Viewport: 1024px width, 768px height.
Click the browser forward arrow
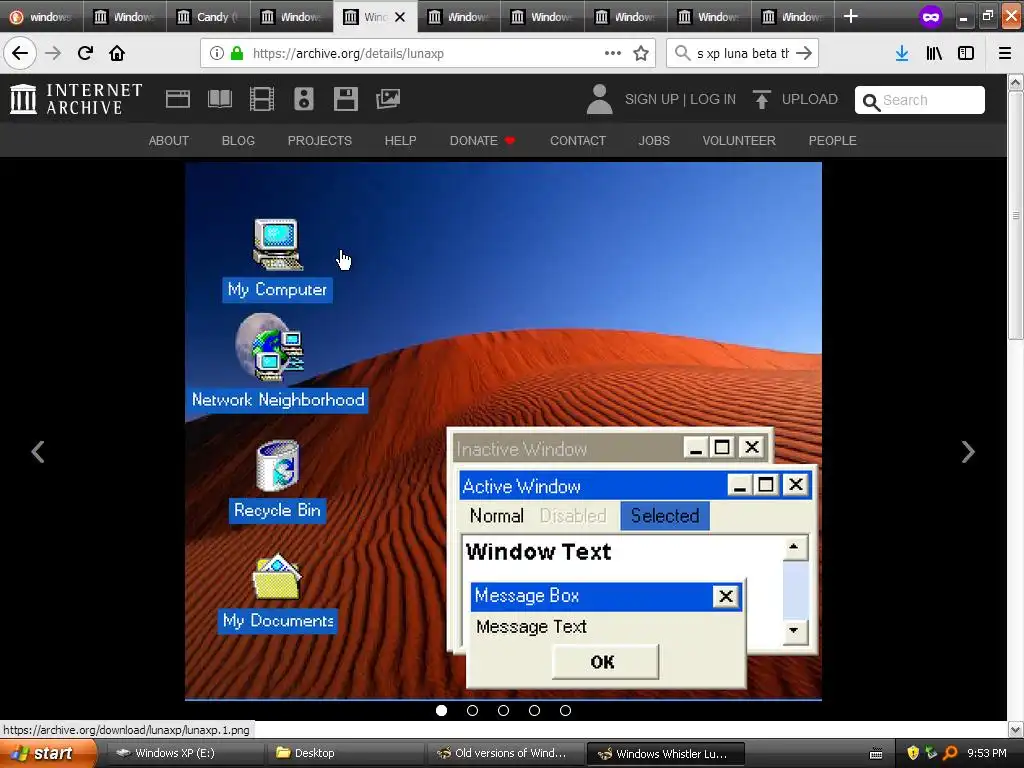click(x=53, y=53)
